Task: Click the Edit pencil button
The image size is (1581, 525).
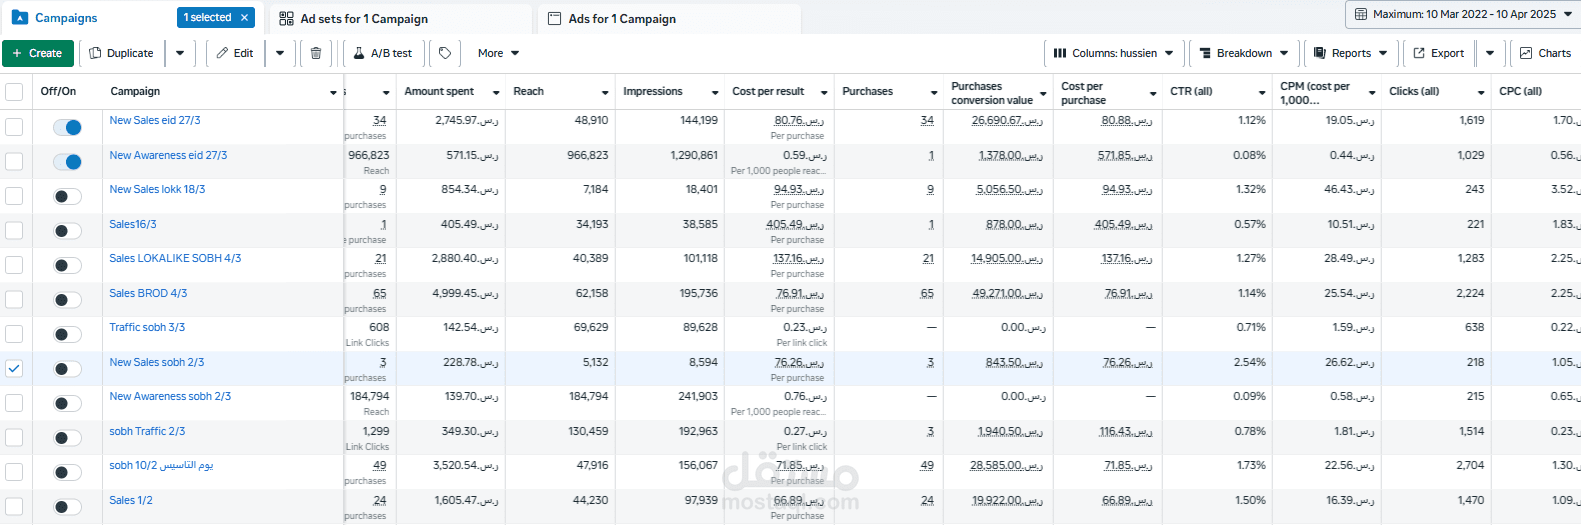Action: pyautogui.click(x=235, y=53)
